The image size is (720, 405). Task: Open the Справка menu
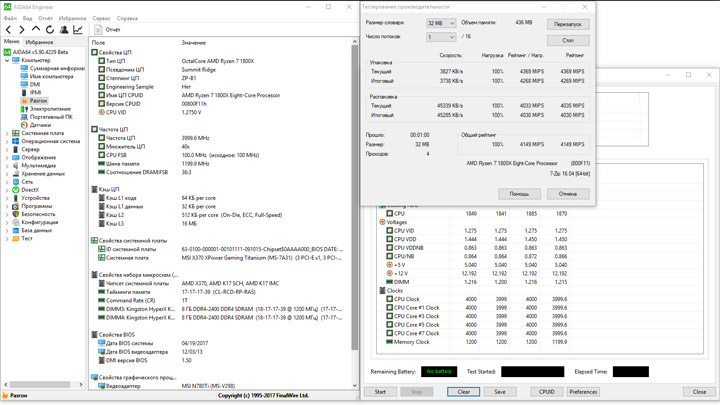click(127, 18)
